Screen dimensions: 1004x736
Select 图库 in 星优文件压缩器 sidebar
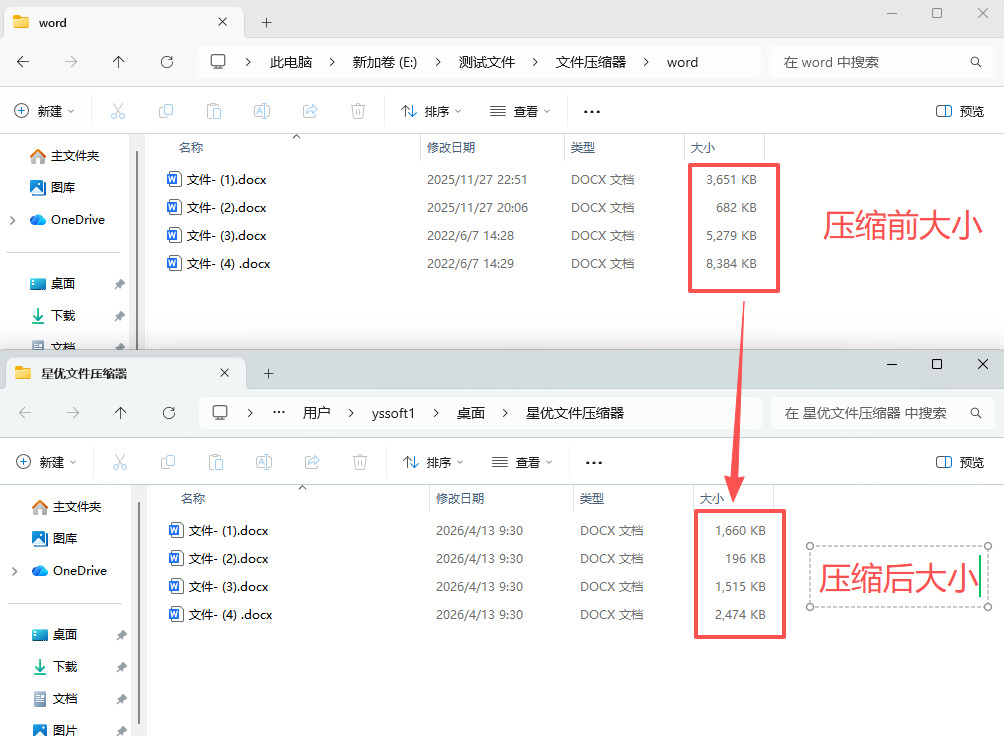tap(55, 538)
